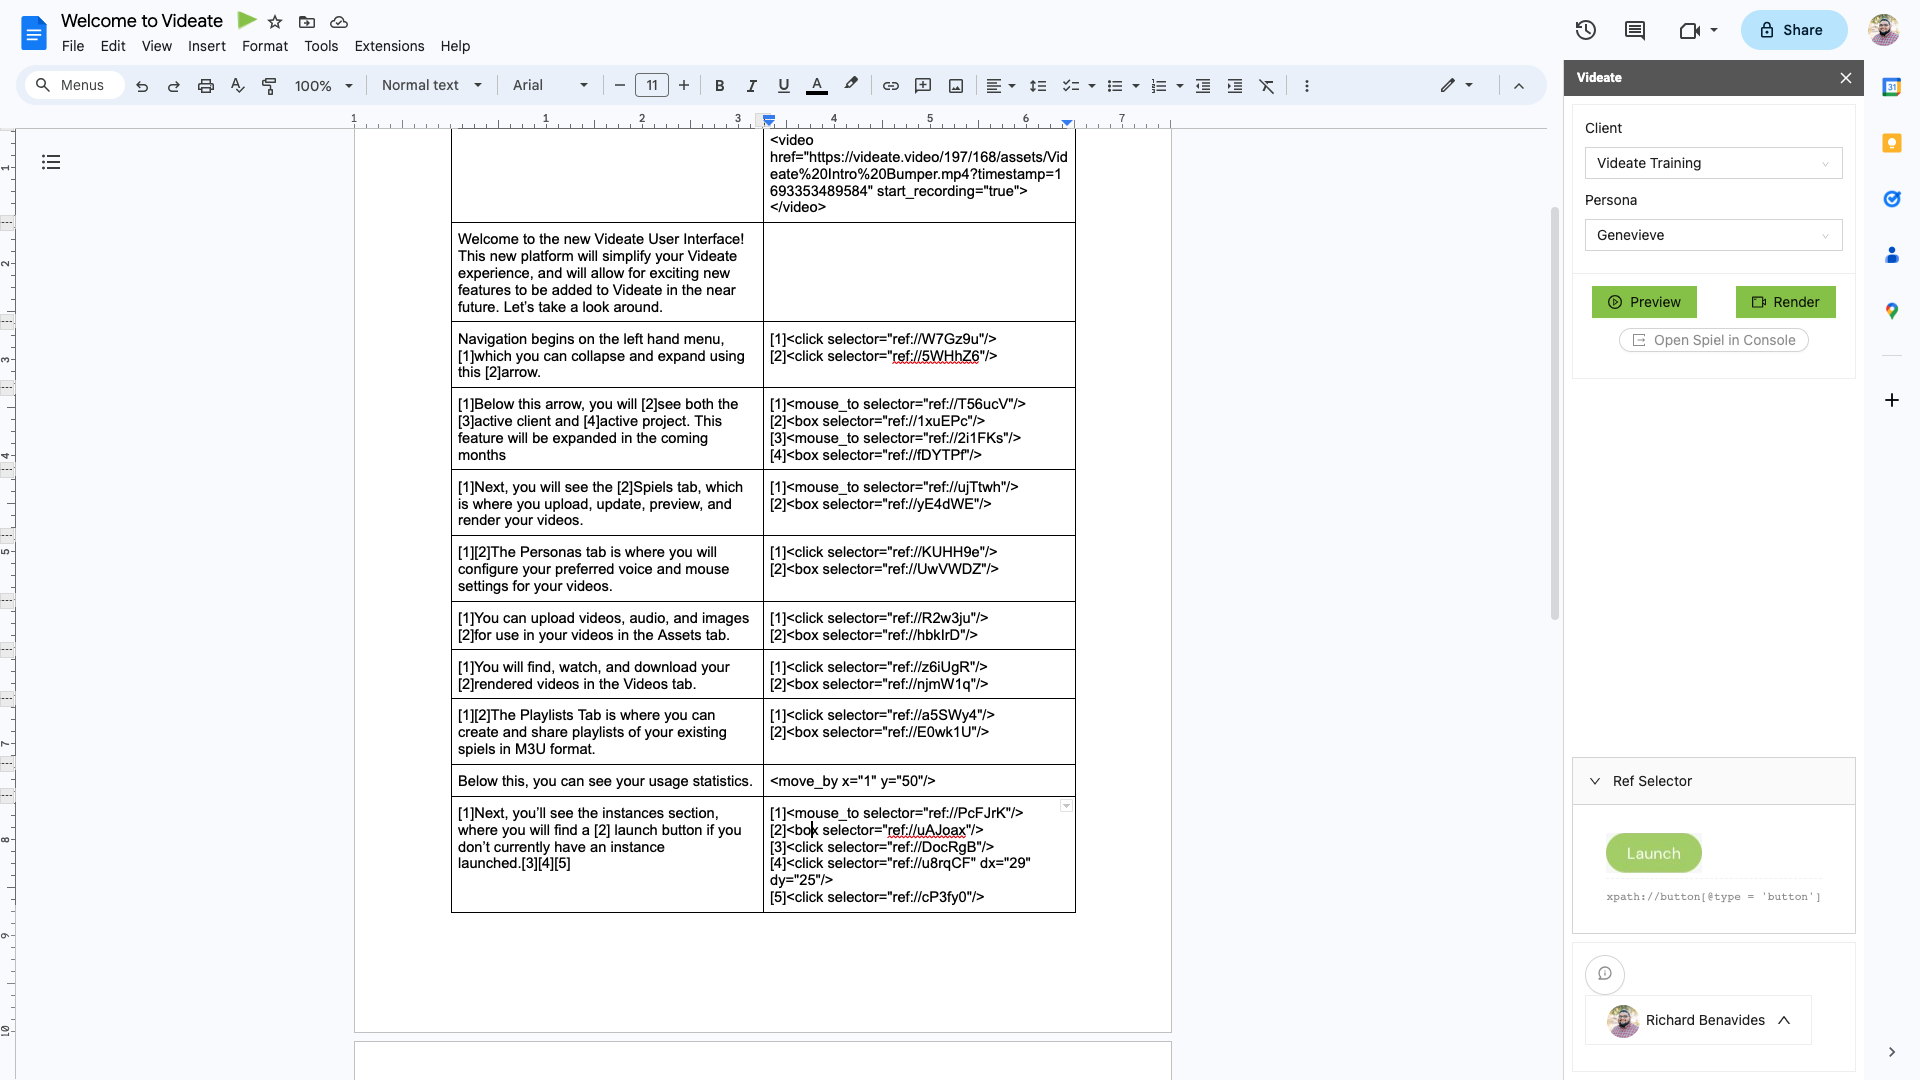
Task: Show document outline icon
Action: click(51, 162)
